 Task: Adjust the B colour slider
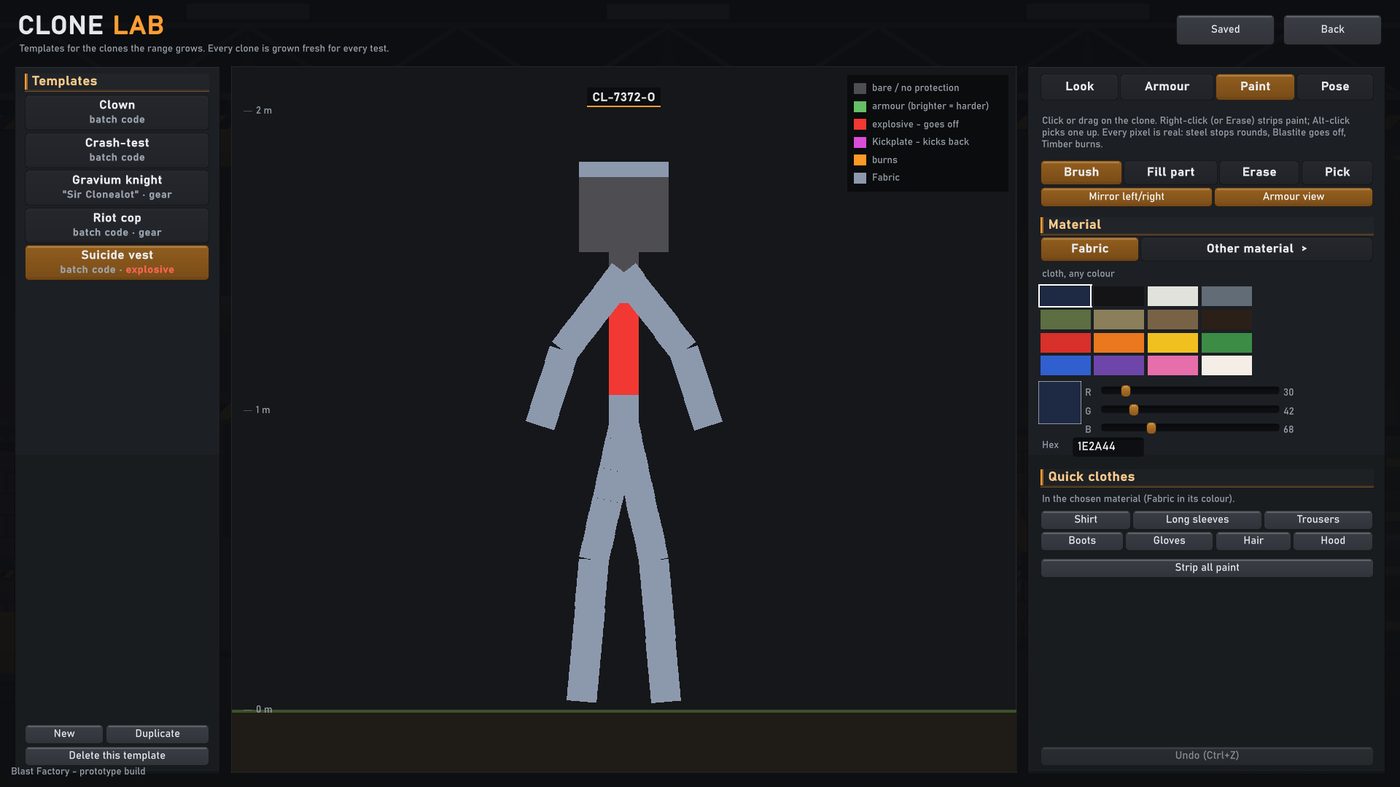pyautogui.click(x=1190, y=428)
